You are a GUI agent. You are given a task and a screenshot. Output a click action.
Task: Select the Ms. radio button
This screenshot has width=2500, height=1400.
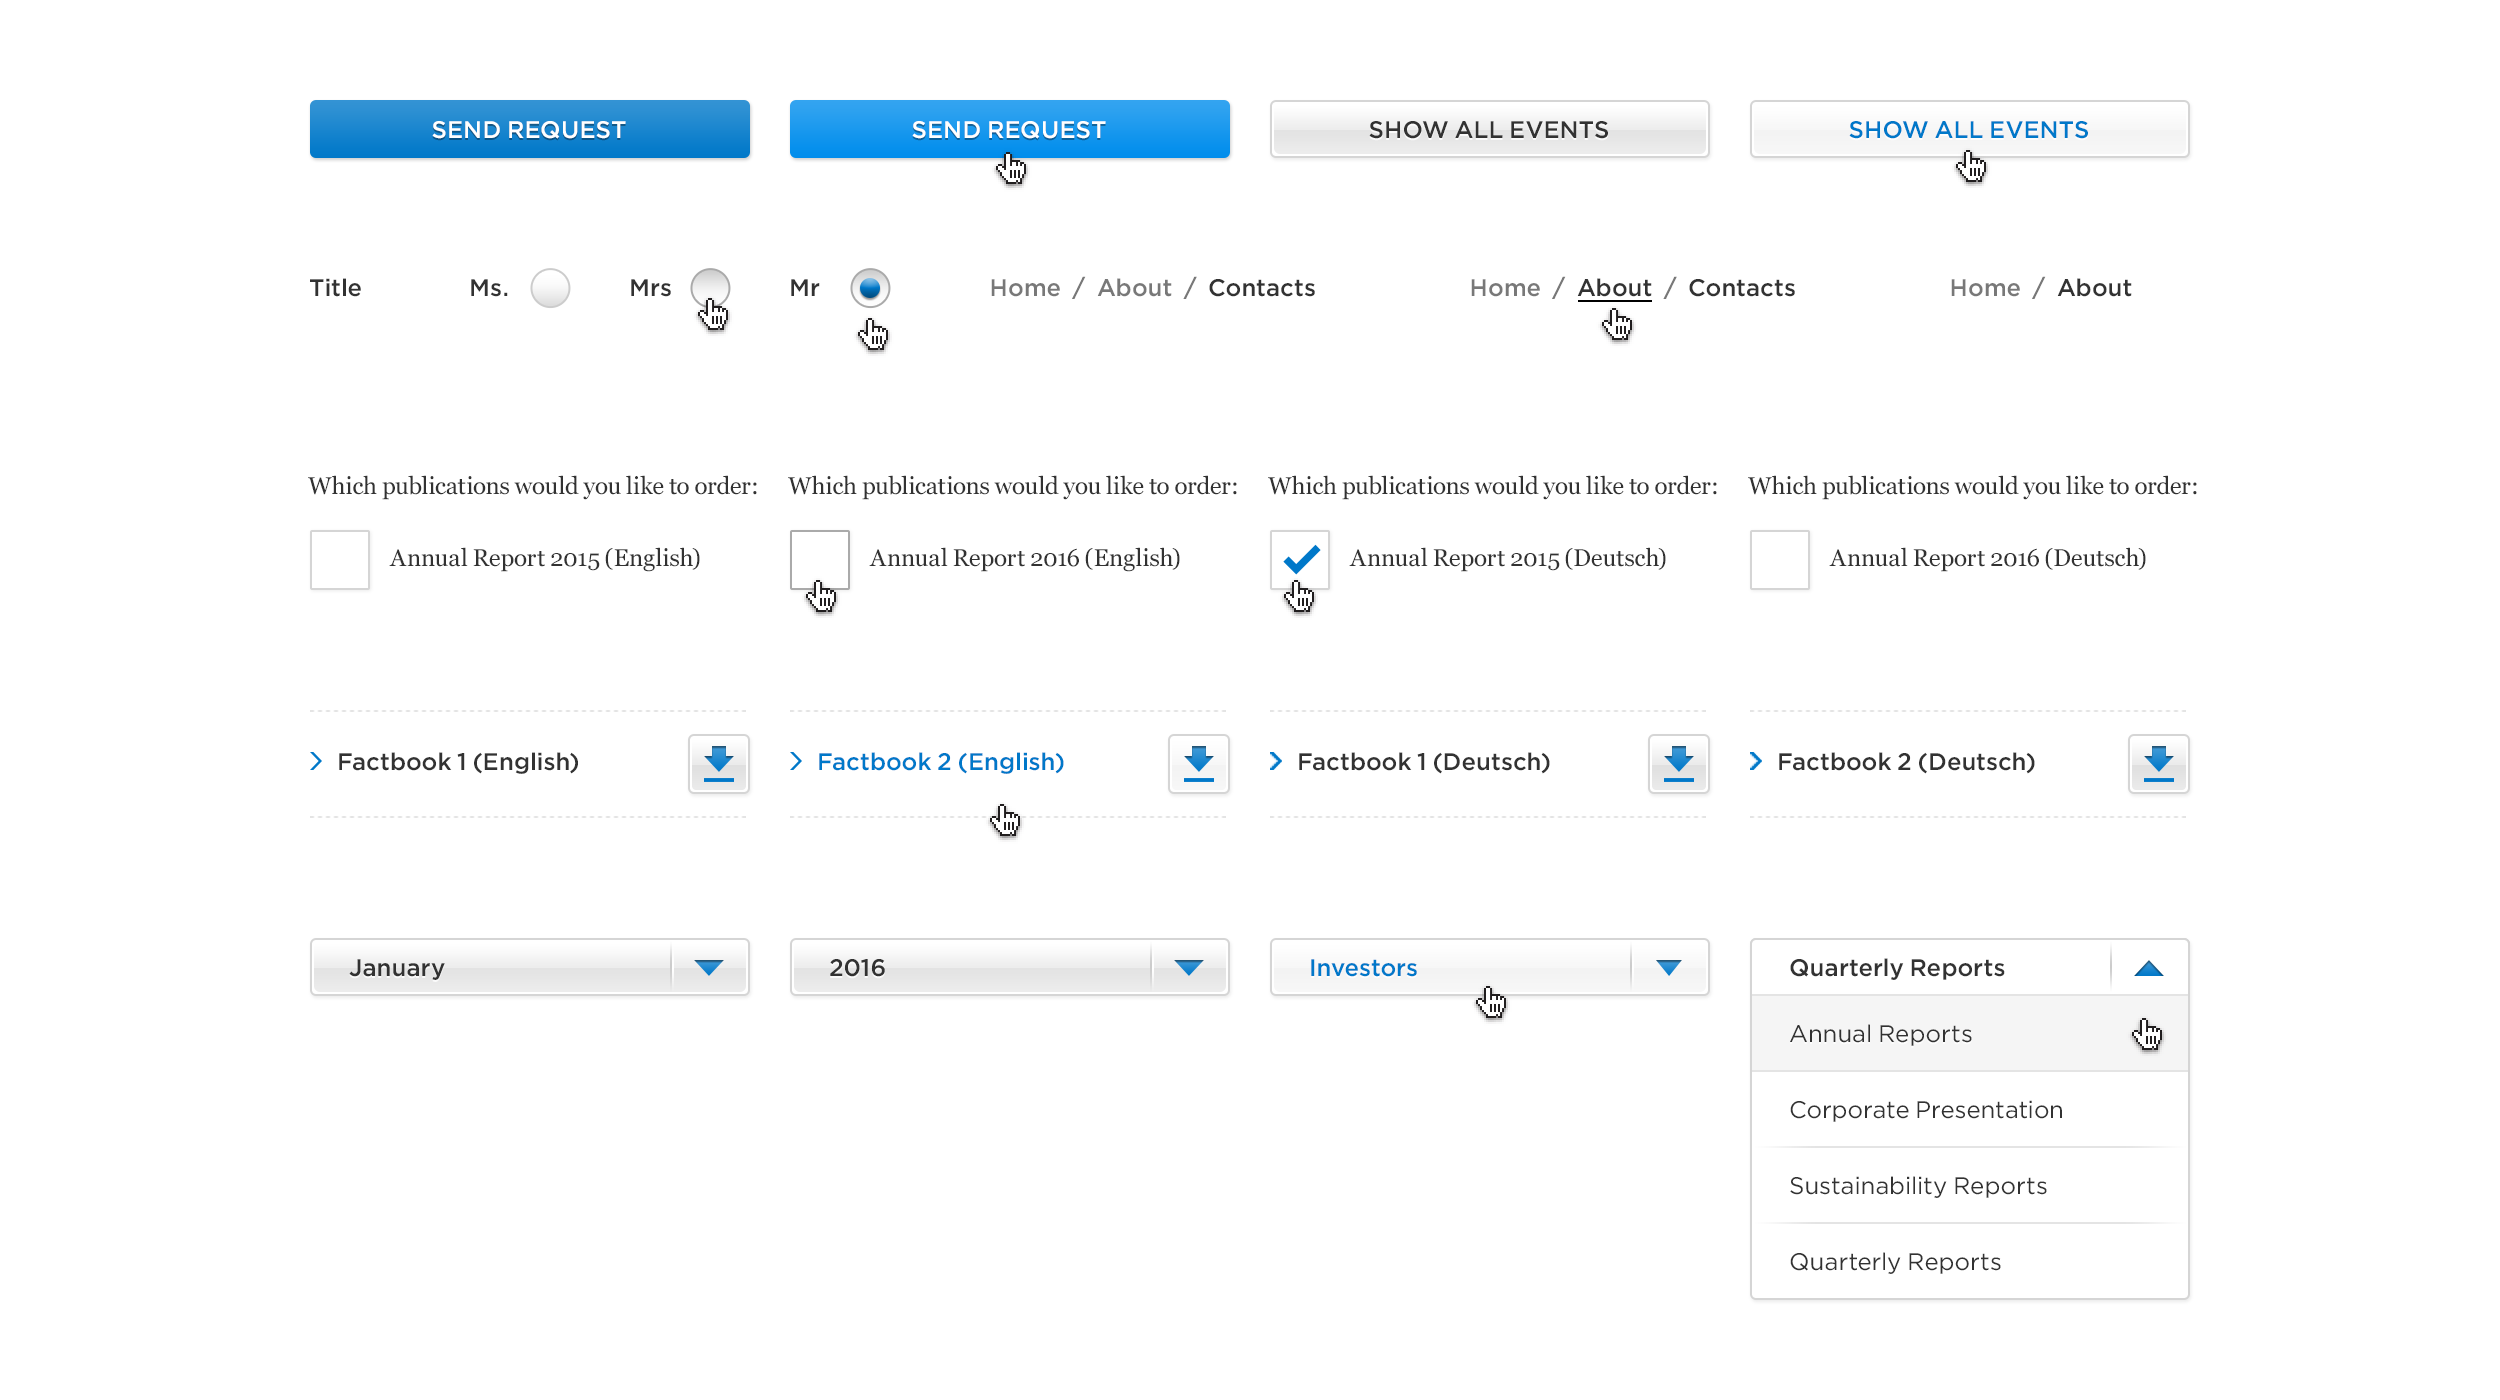(x=550, y=288)
